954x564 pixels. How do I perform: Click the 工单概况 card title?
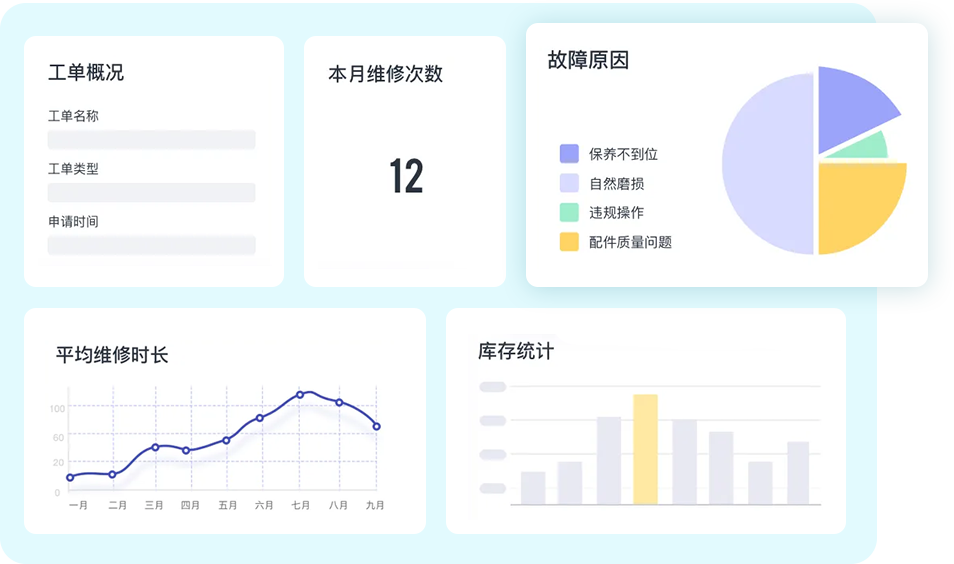click(86, 72)
